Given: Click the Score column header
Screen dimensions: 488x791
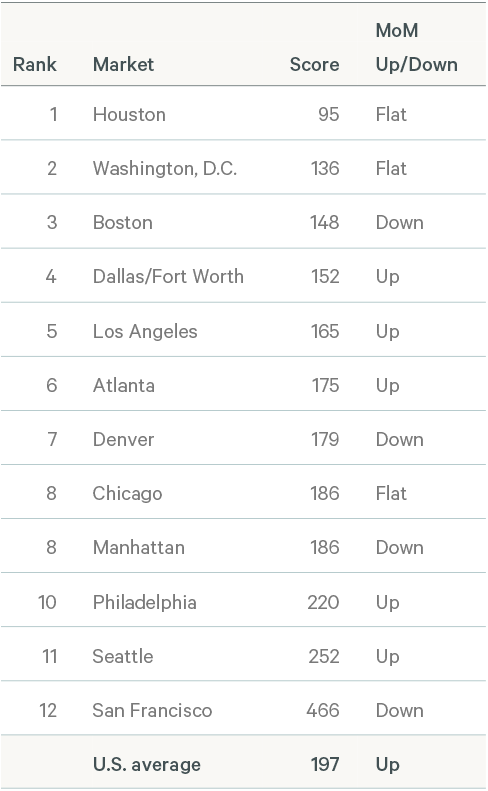Looking at the screenshot, I should coord(314,65).
